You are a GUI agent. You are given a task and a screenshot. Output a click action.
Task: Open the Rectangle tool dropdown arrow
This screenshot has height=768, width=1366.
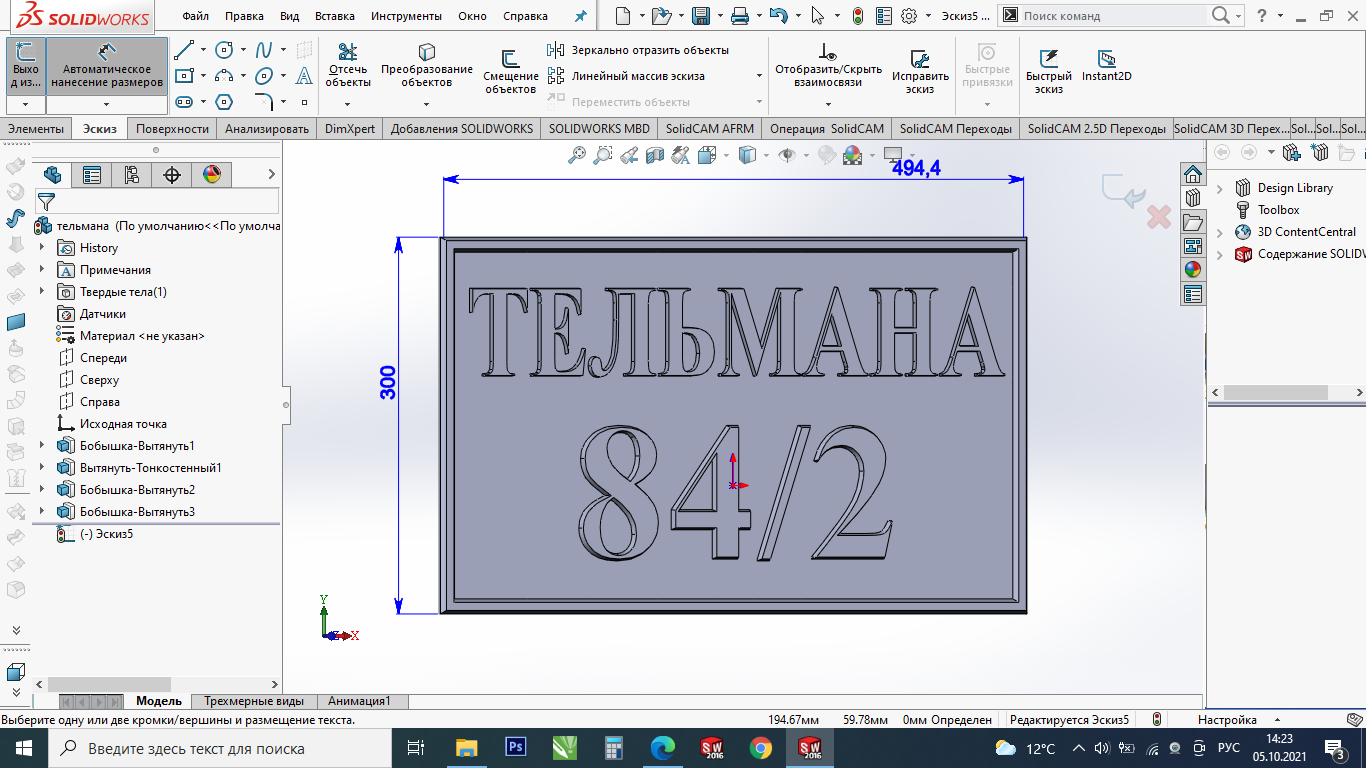pyautogui.click(x=203, y=76)
